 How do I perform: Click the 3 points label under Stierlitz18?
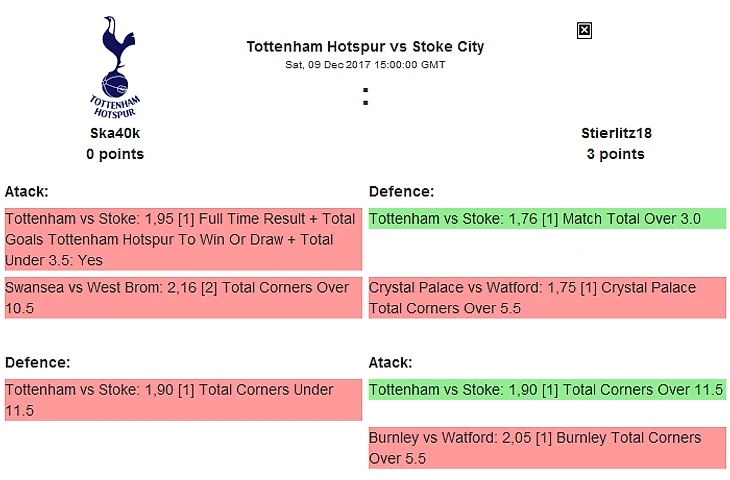pyautogui.click(x=616, y=154)
